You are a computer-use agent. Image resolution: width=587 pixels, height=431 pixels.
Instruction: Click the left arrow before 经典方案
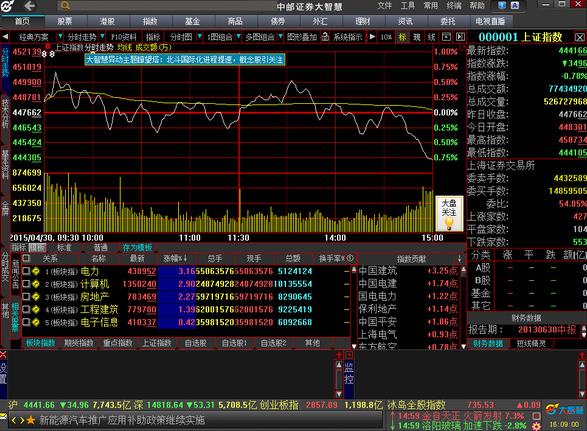[5, 37]
